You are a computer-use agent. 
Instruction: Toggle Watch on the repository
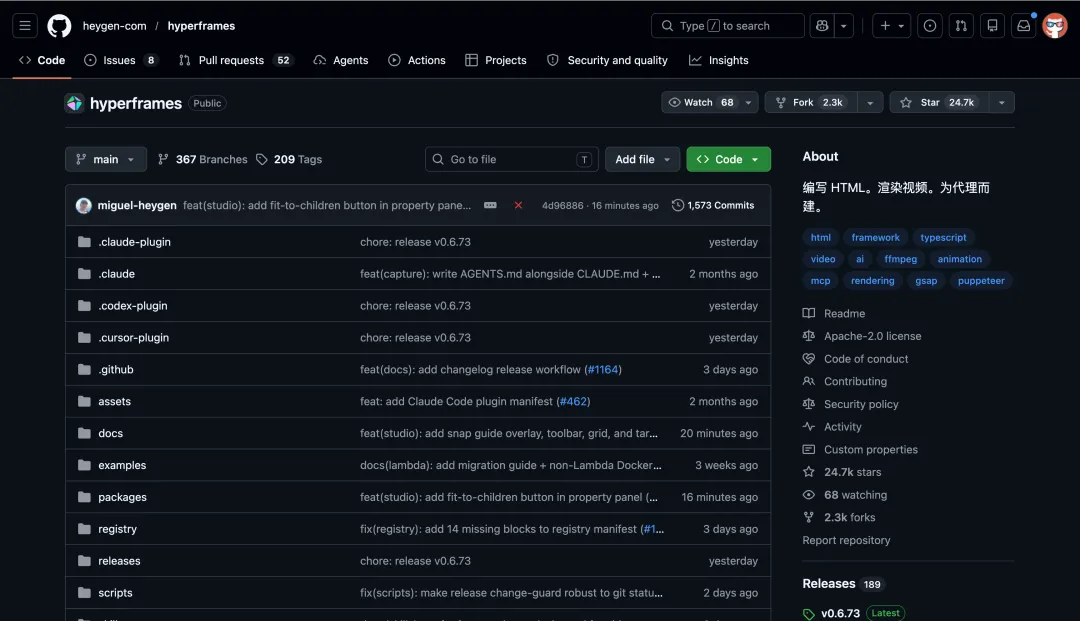pos(709,103)
